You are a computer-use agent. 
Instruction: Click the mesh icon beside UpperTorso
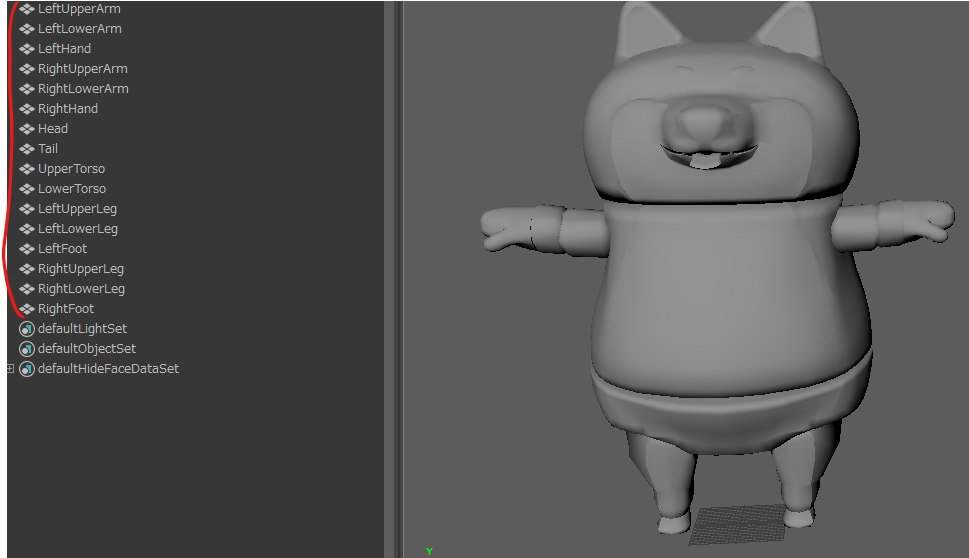pos(27,169)
